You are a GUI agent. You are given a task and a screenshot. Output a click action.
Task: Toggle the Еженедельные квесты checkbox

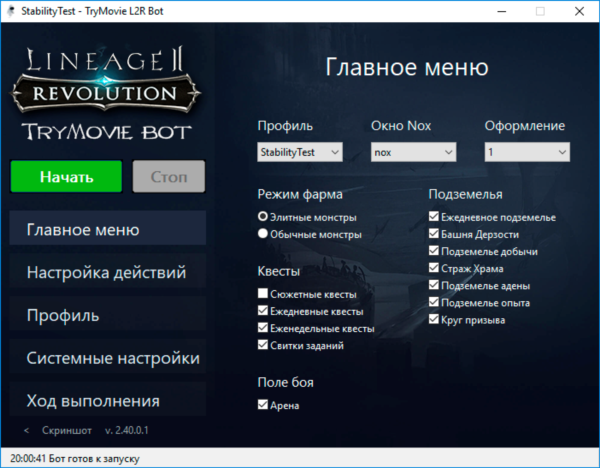pos(263,328)
